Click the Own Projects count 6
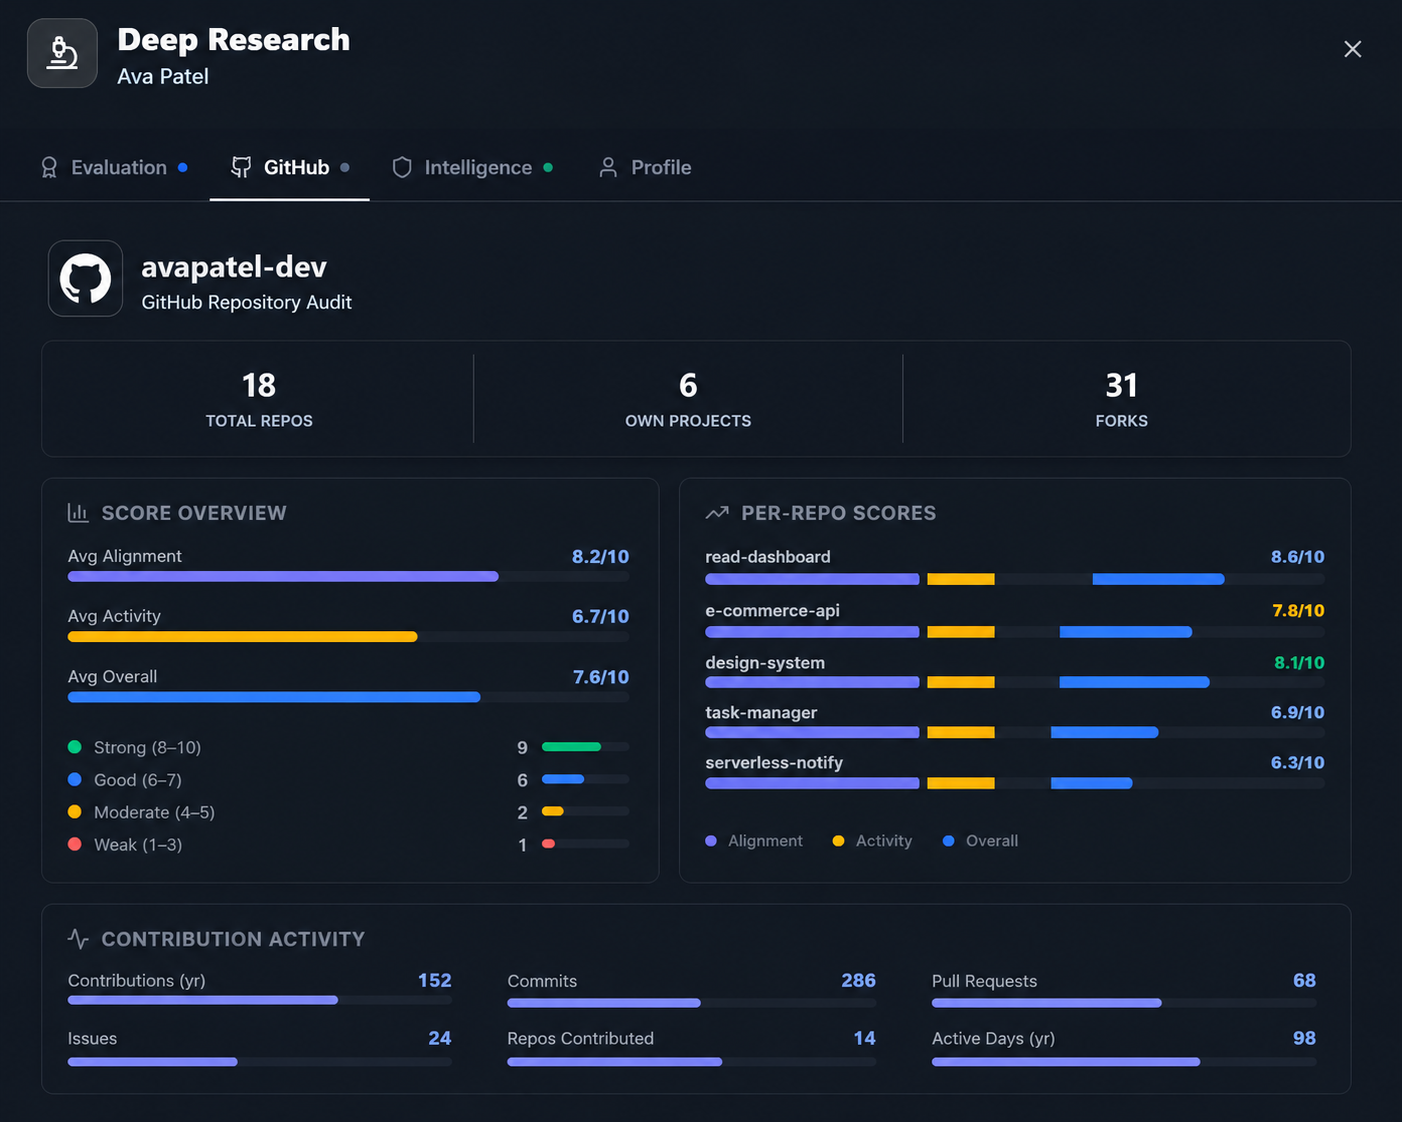Screen dimensions: 1402x1122 point(688,385)
